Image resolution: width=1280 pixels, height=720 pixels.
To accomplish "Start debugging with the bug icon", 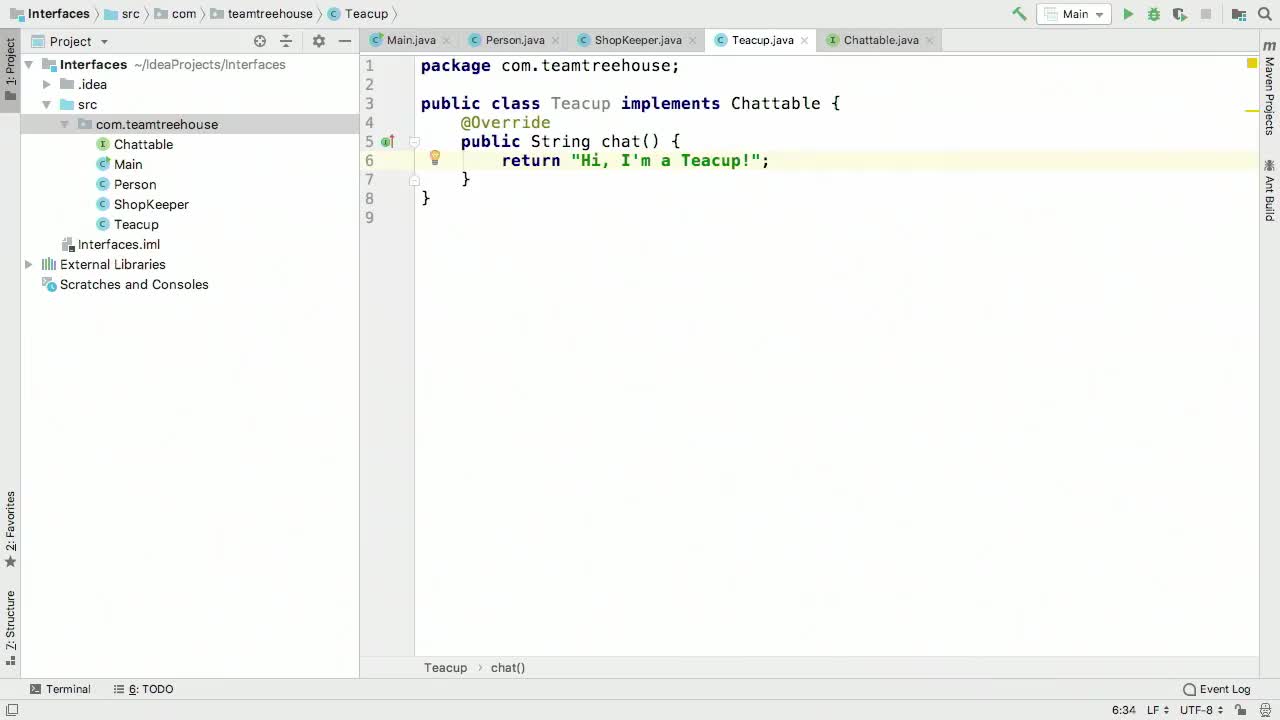I will [1153, 14].
